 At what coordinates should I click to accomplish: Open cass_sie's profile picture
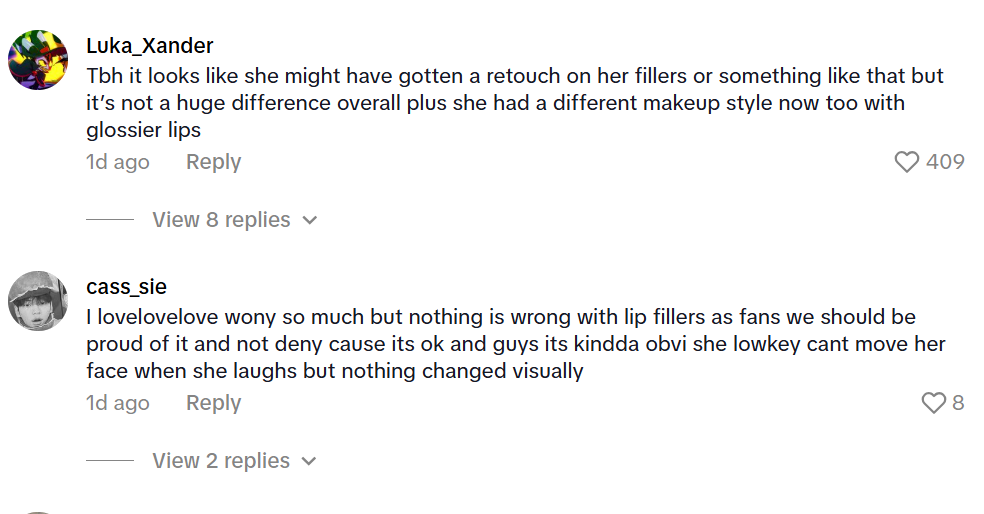(x=38, y=300)
